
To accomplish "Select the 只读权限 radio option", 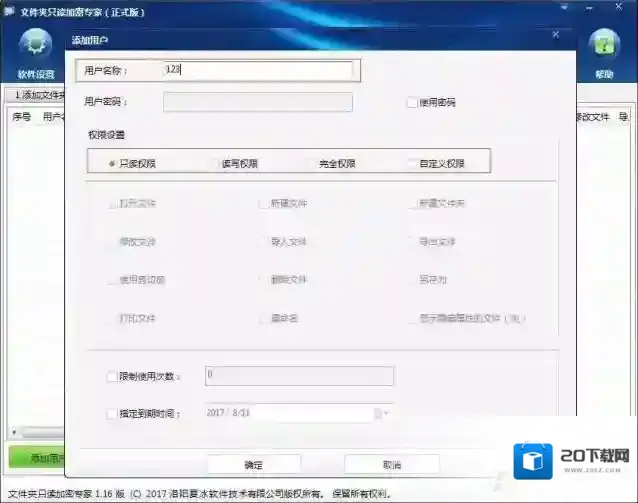I will 111,164.
